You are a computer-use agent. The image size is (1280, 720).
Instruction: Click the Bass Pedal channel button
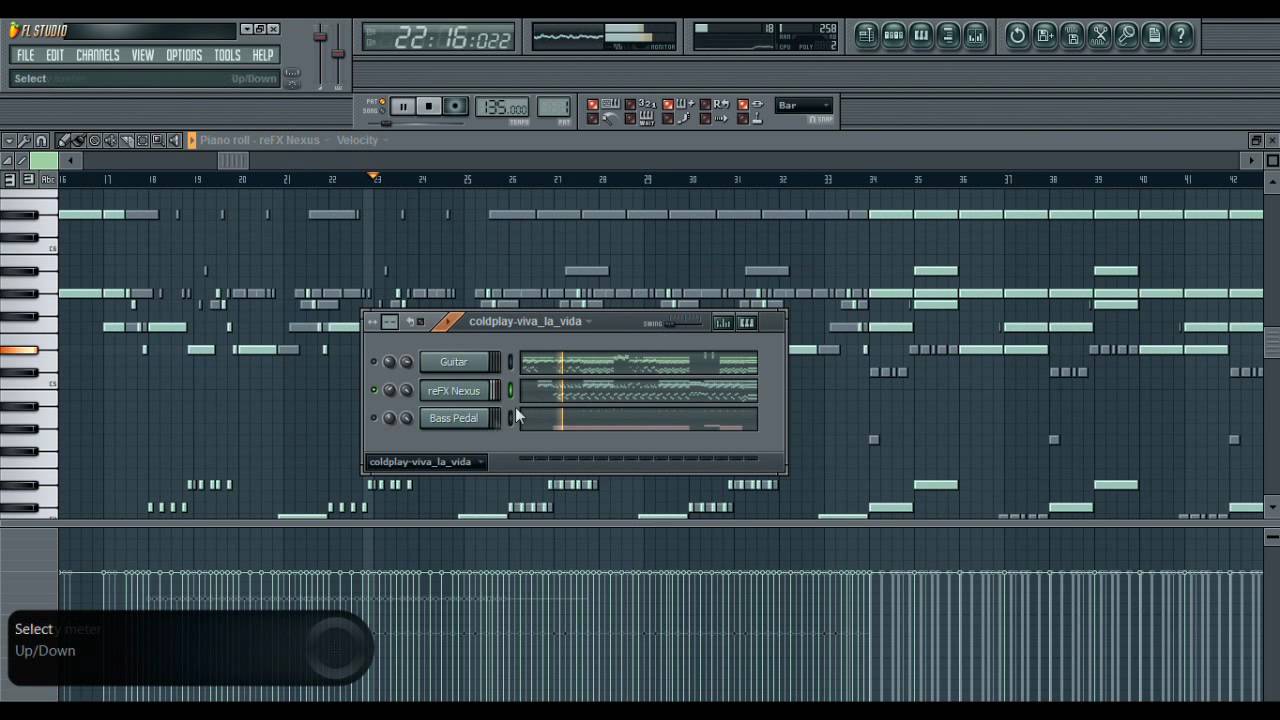click(454, 418)
